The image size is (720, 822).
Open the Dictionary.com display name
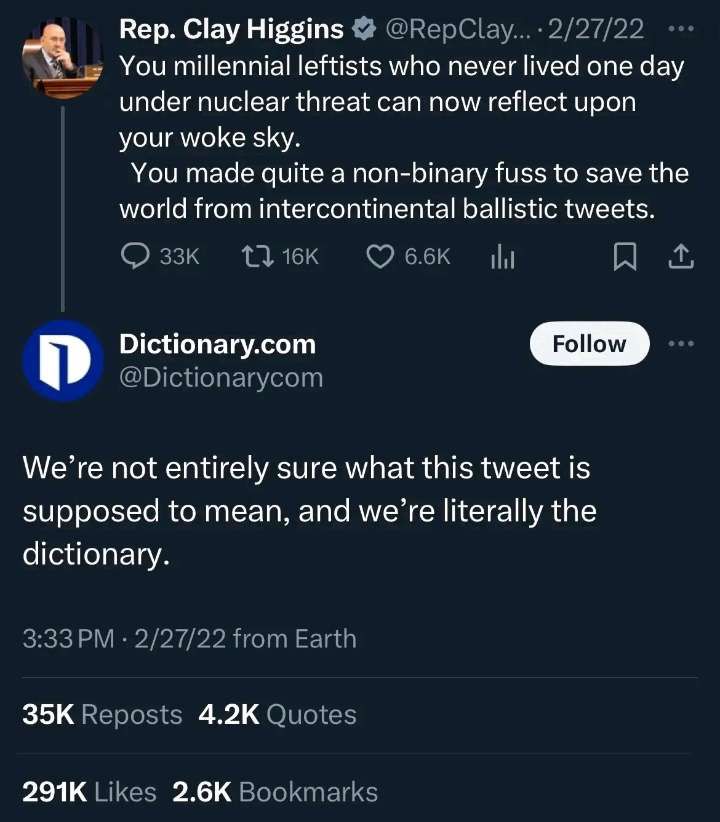coord(217,344)
